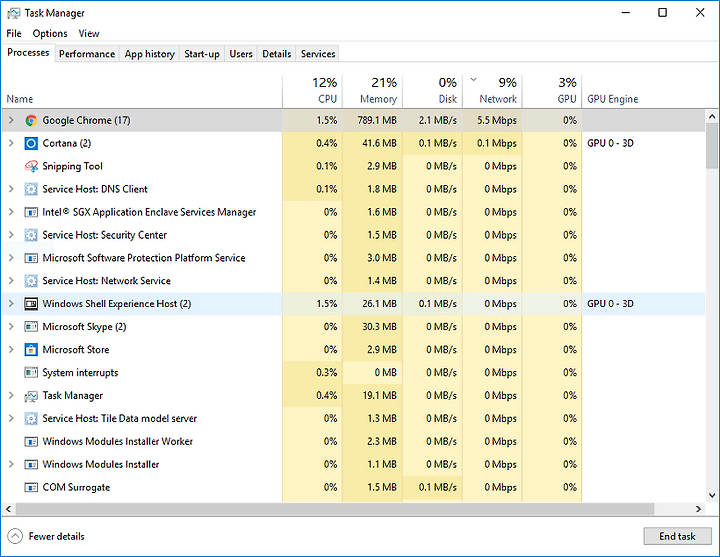The width and height of the screenshot is (720, 557).
Task: Select the Windows Modules Installer Worker name
Action: point(118,441)
